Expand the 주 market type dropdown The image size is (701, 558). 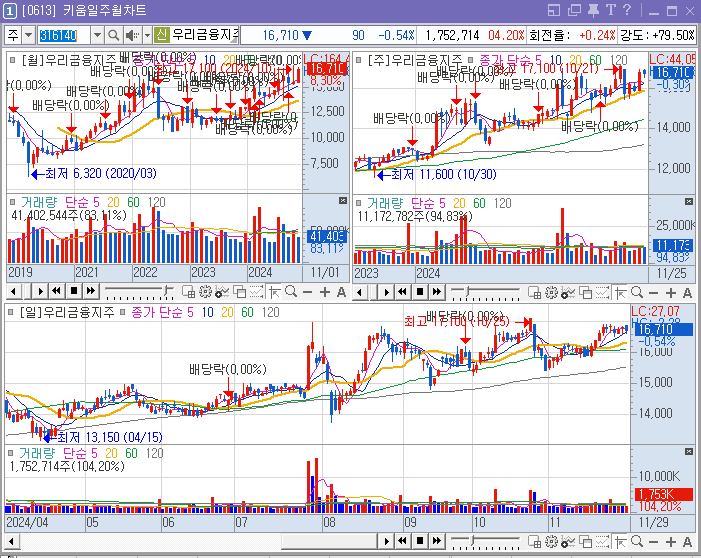[x=29, y=35]
